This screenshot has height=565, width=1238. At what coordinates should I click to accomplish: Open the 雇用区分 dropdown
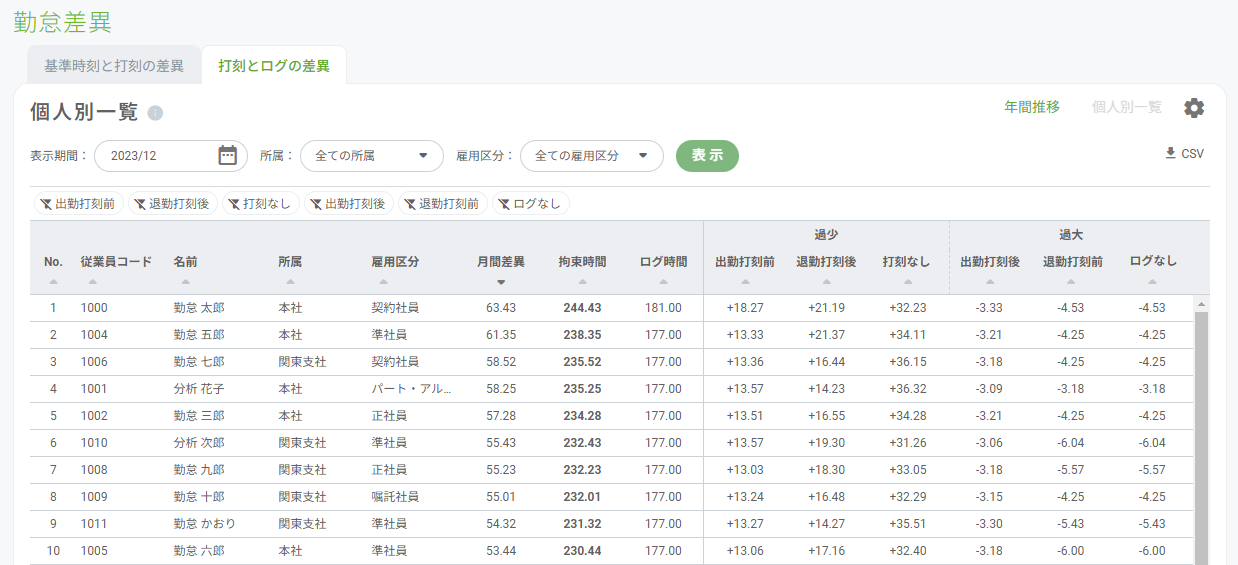coord(591,156)
